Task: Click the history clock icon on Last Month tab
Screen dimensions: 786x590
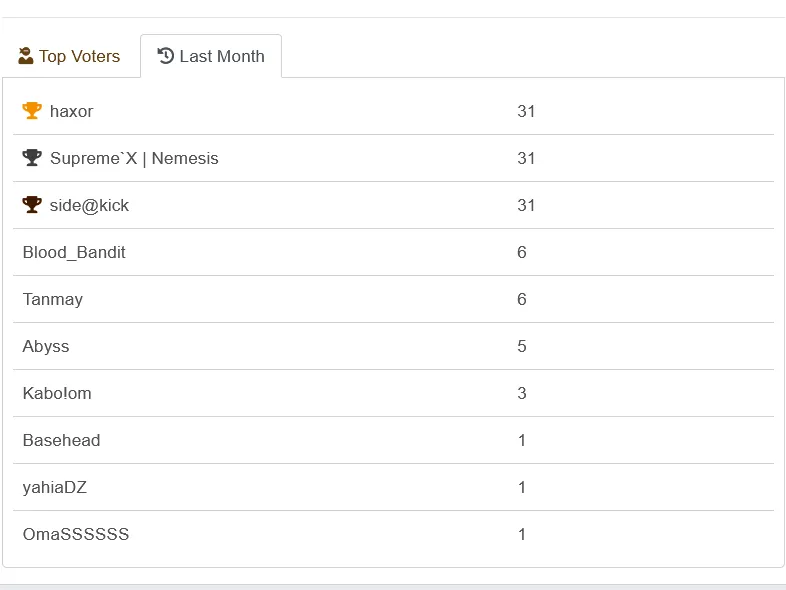Action: click(165, 56)
